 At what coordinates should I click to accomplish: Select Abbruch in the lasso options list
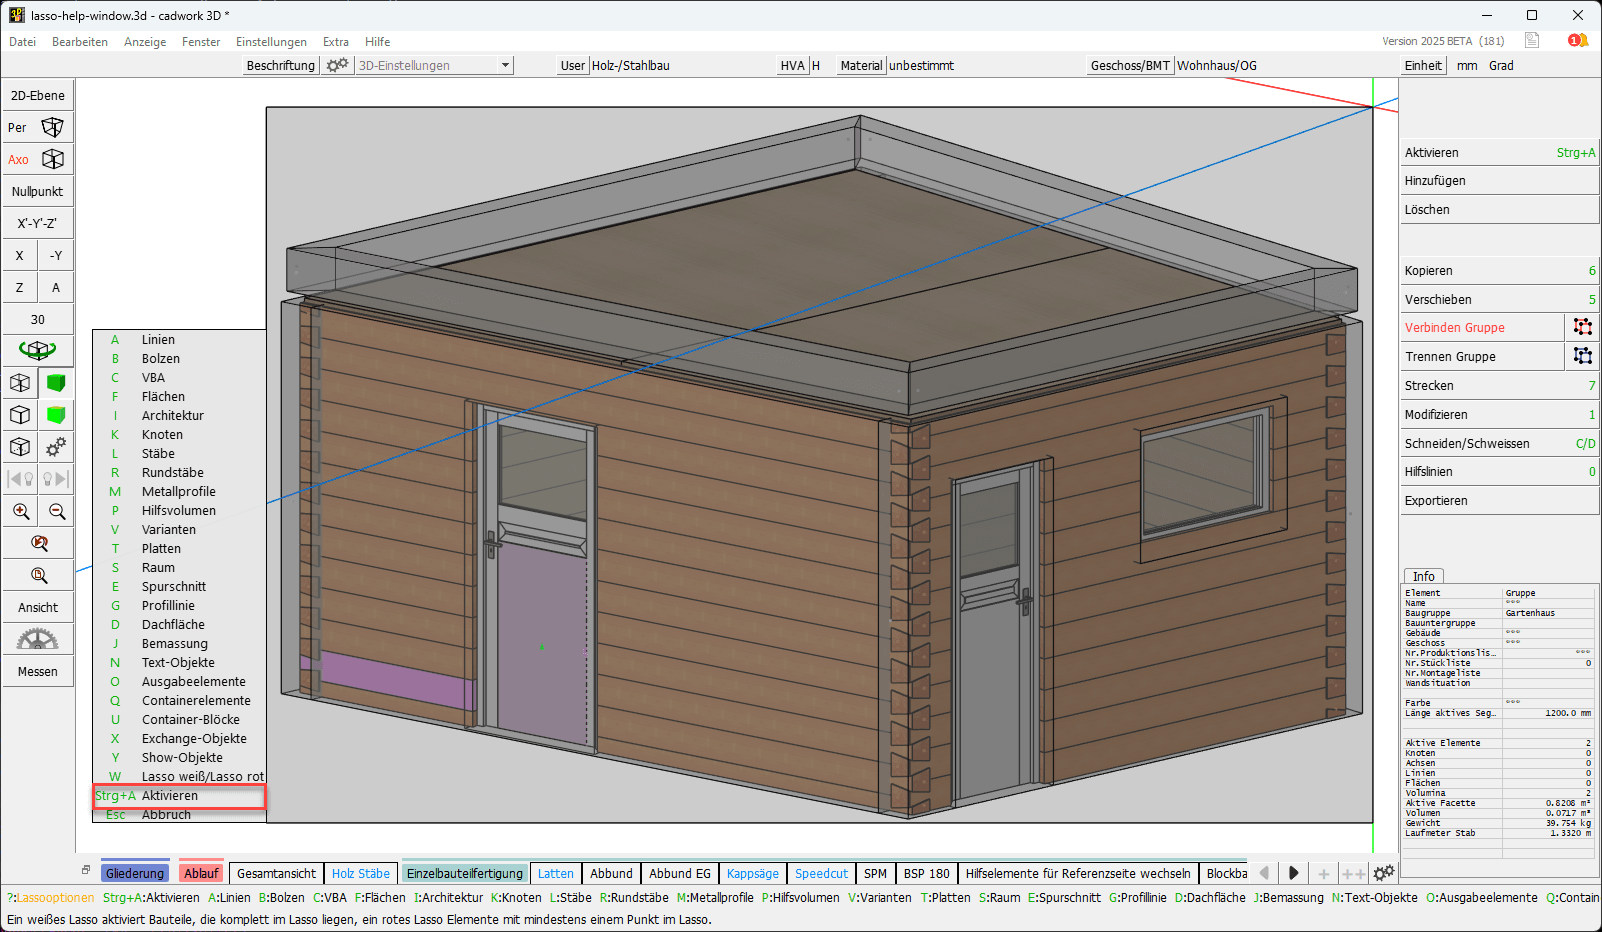point(180,815)
